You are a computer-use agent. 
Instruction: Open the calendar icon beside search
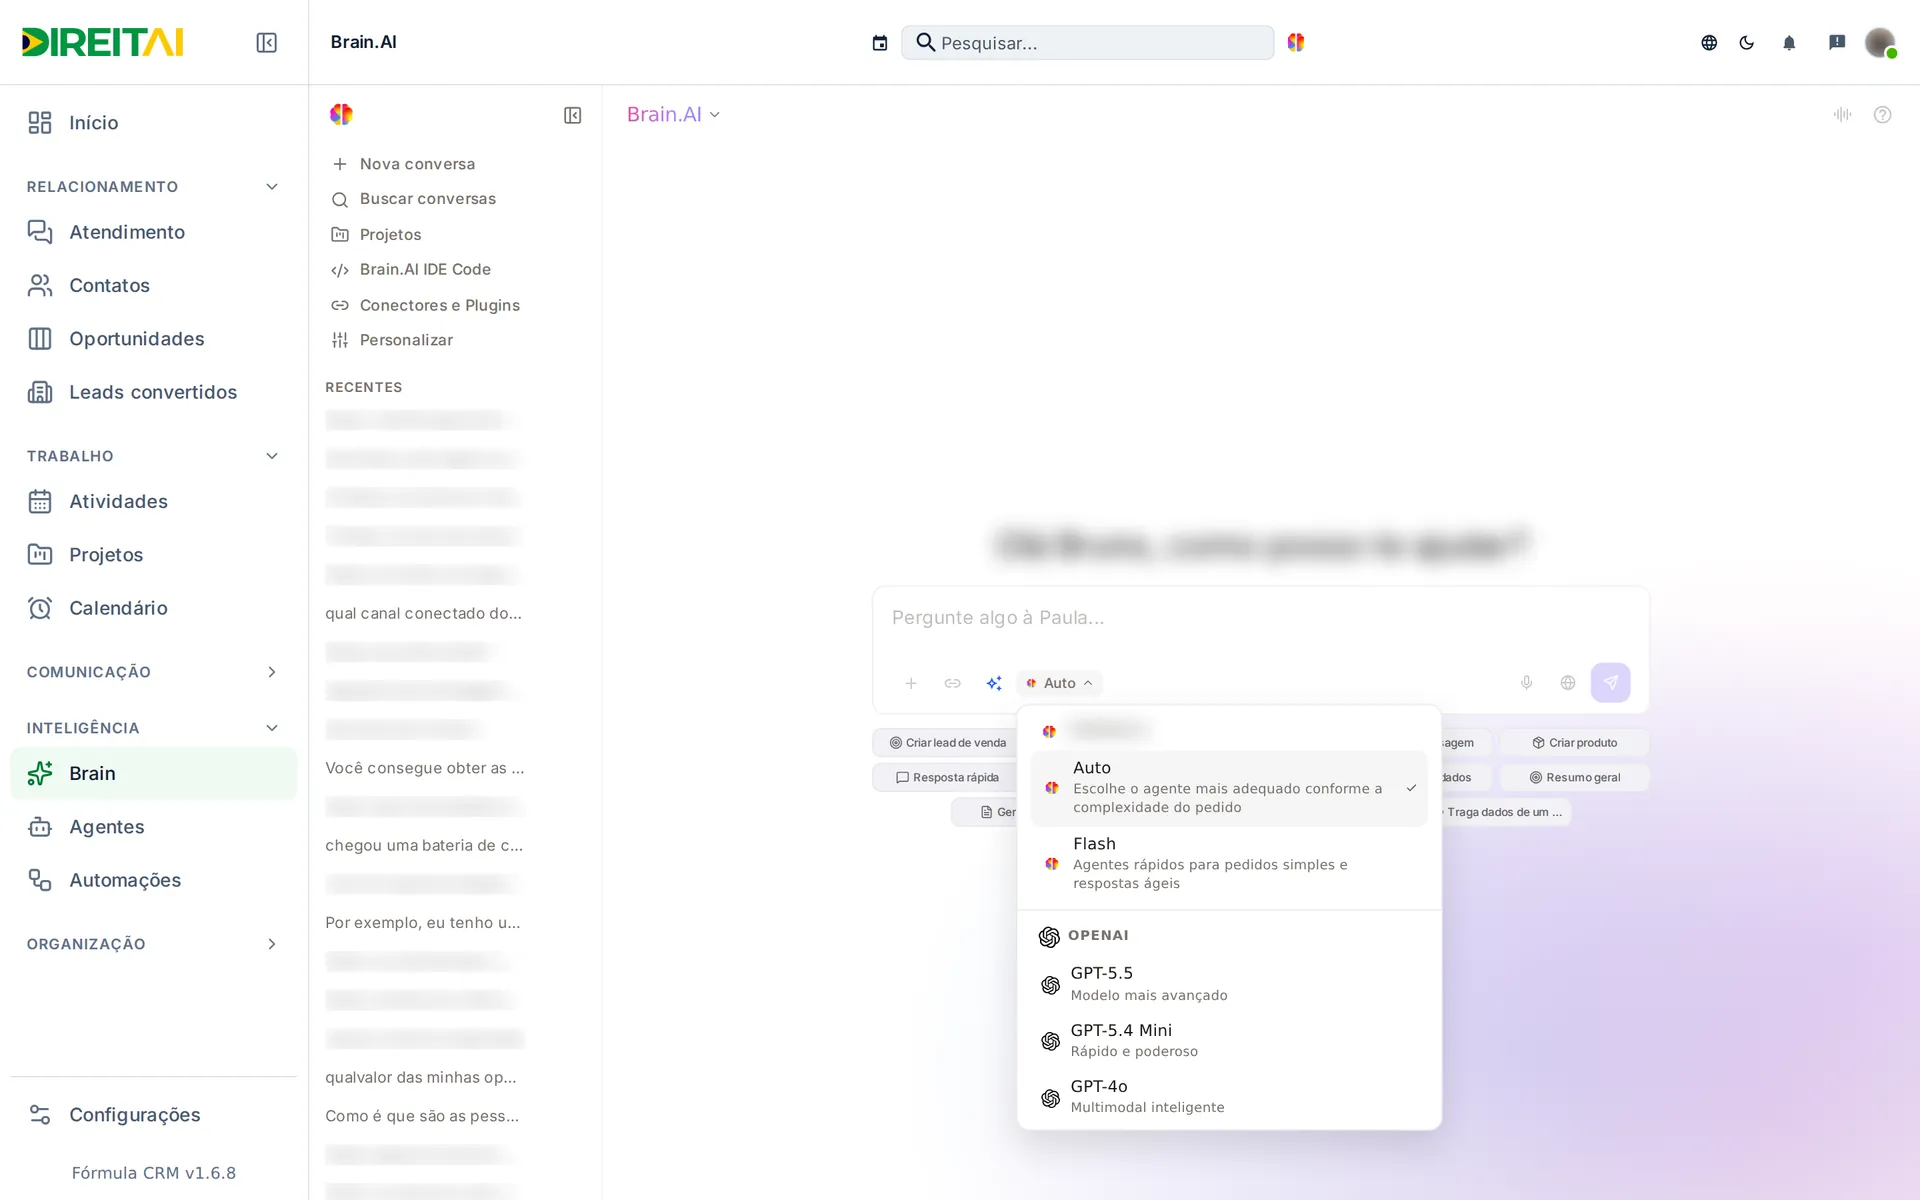point(880,42)
